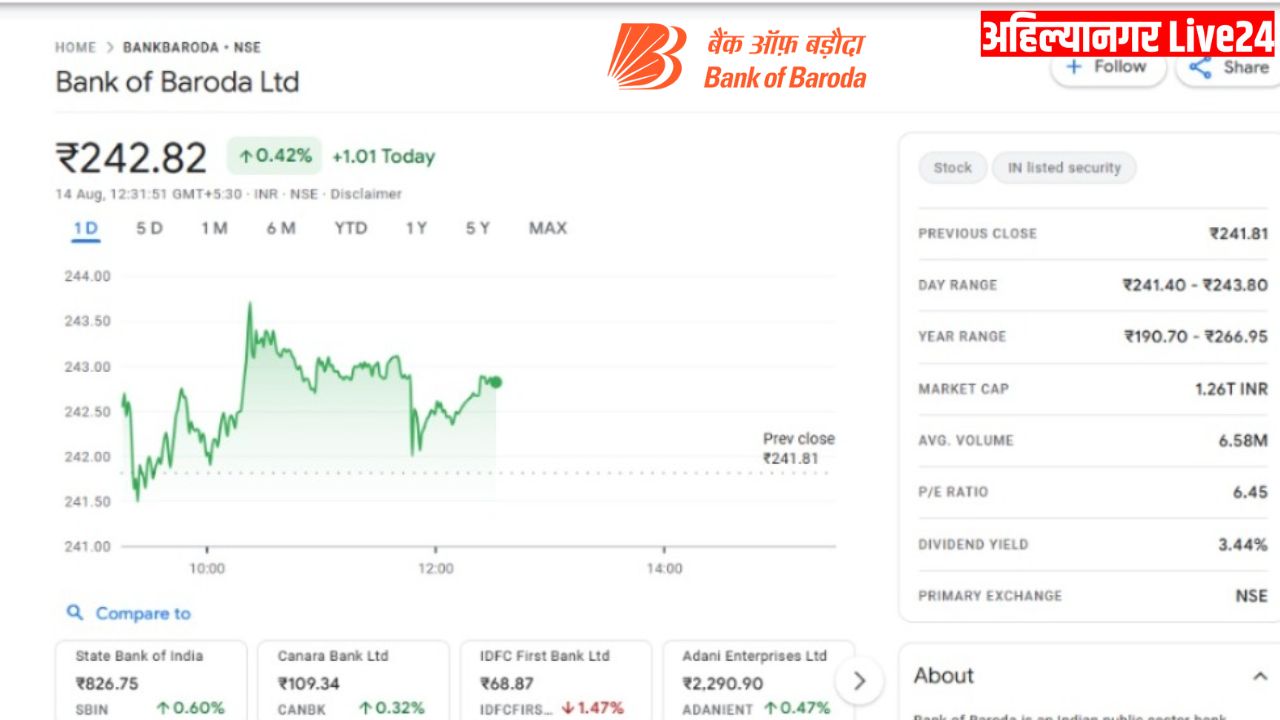Open the 1Y chart view

tap(416, 228)
